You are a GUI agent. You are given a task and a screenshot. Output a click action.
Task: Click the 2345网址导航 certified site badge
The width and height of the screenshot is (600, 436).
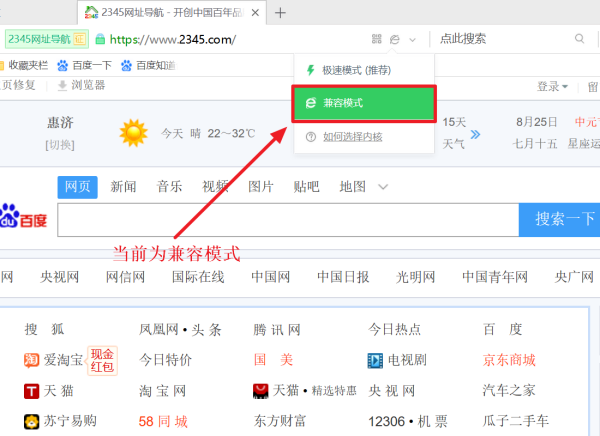tap(47, 39)
